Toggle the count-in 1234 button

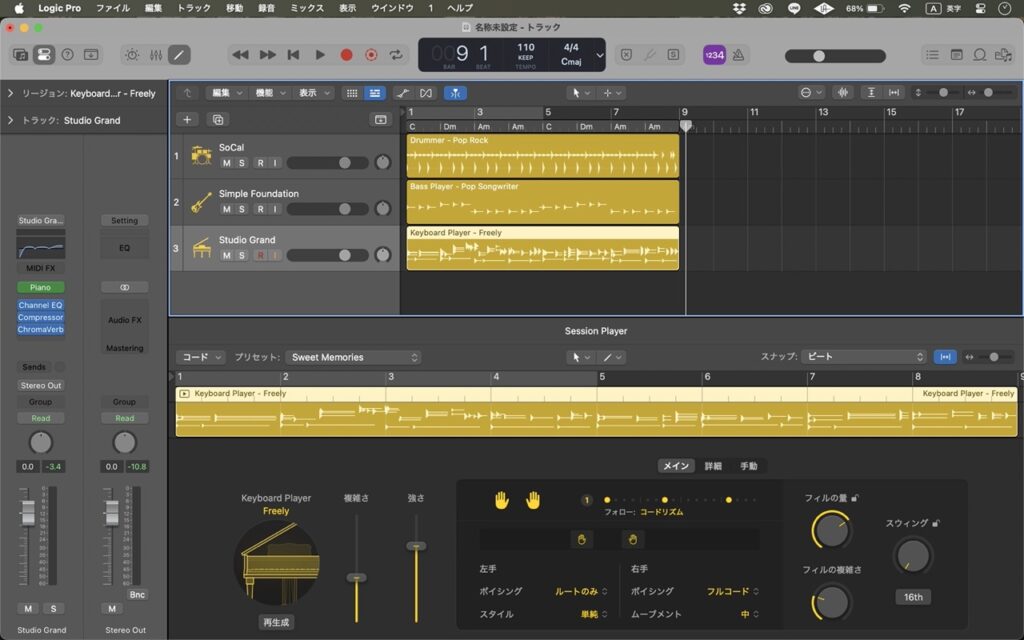coord(714,55)
